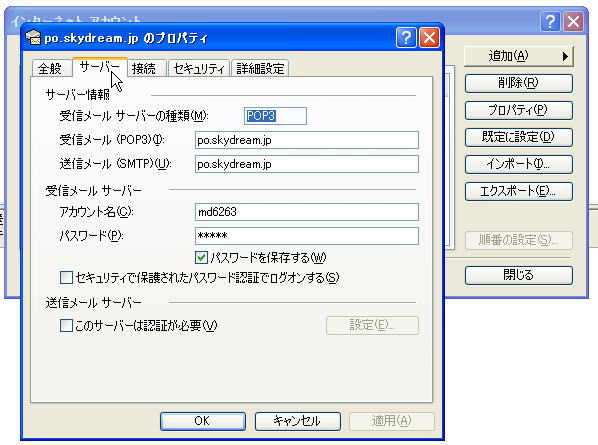Close the po.skydream.jp properties dialog
Viewport: 598px width, 445px height.
point(430,38)
